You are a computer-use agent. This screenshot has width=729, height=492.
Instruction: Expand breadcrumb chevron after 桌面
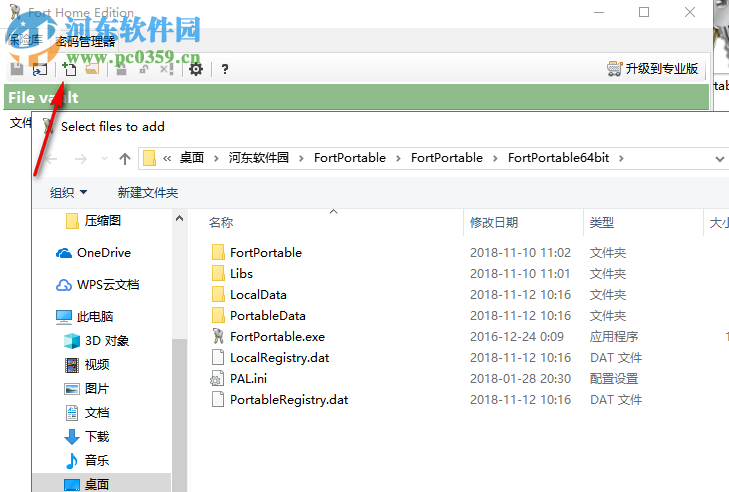(216, 159)
